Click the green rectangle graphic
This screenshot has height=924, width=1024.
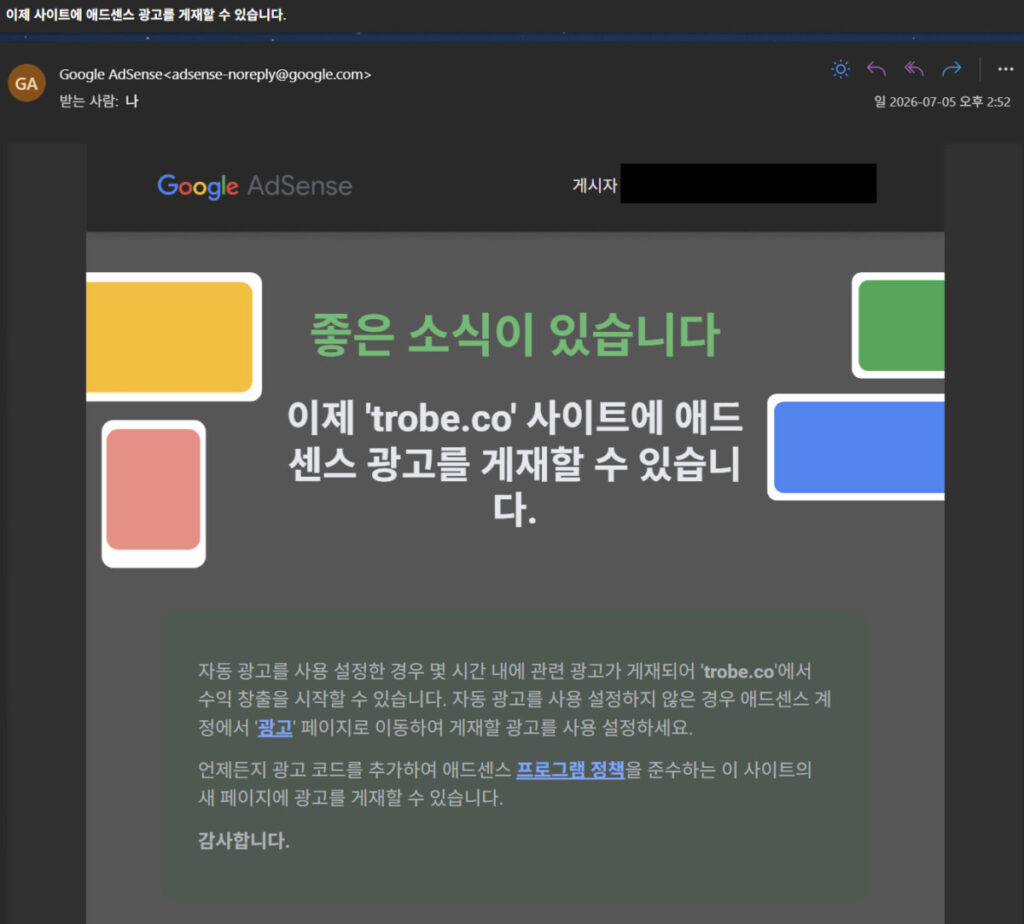[901, 325]
